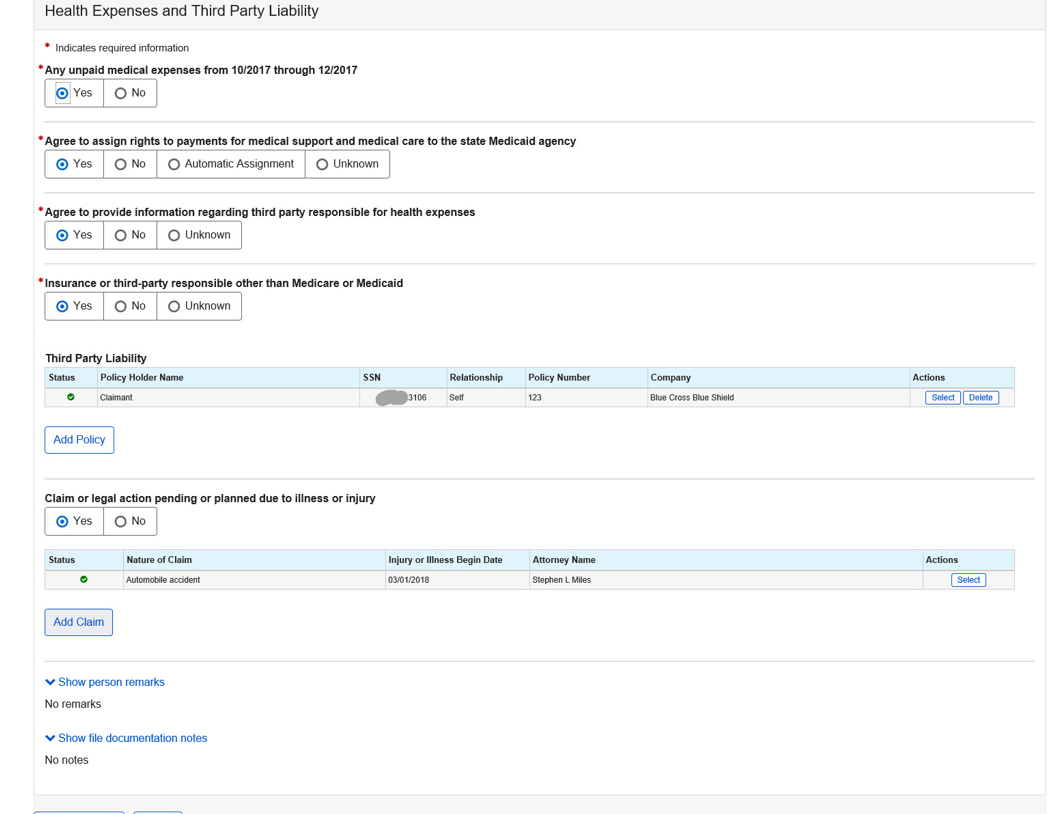Click green status icon for Automobile accident claim

click(x=84, y=579)
